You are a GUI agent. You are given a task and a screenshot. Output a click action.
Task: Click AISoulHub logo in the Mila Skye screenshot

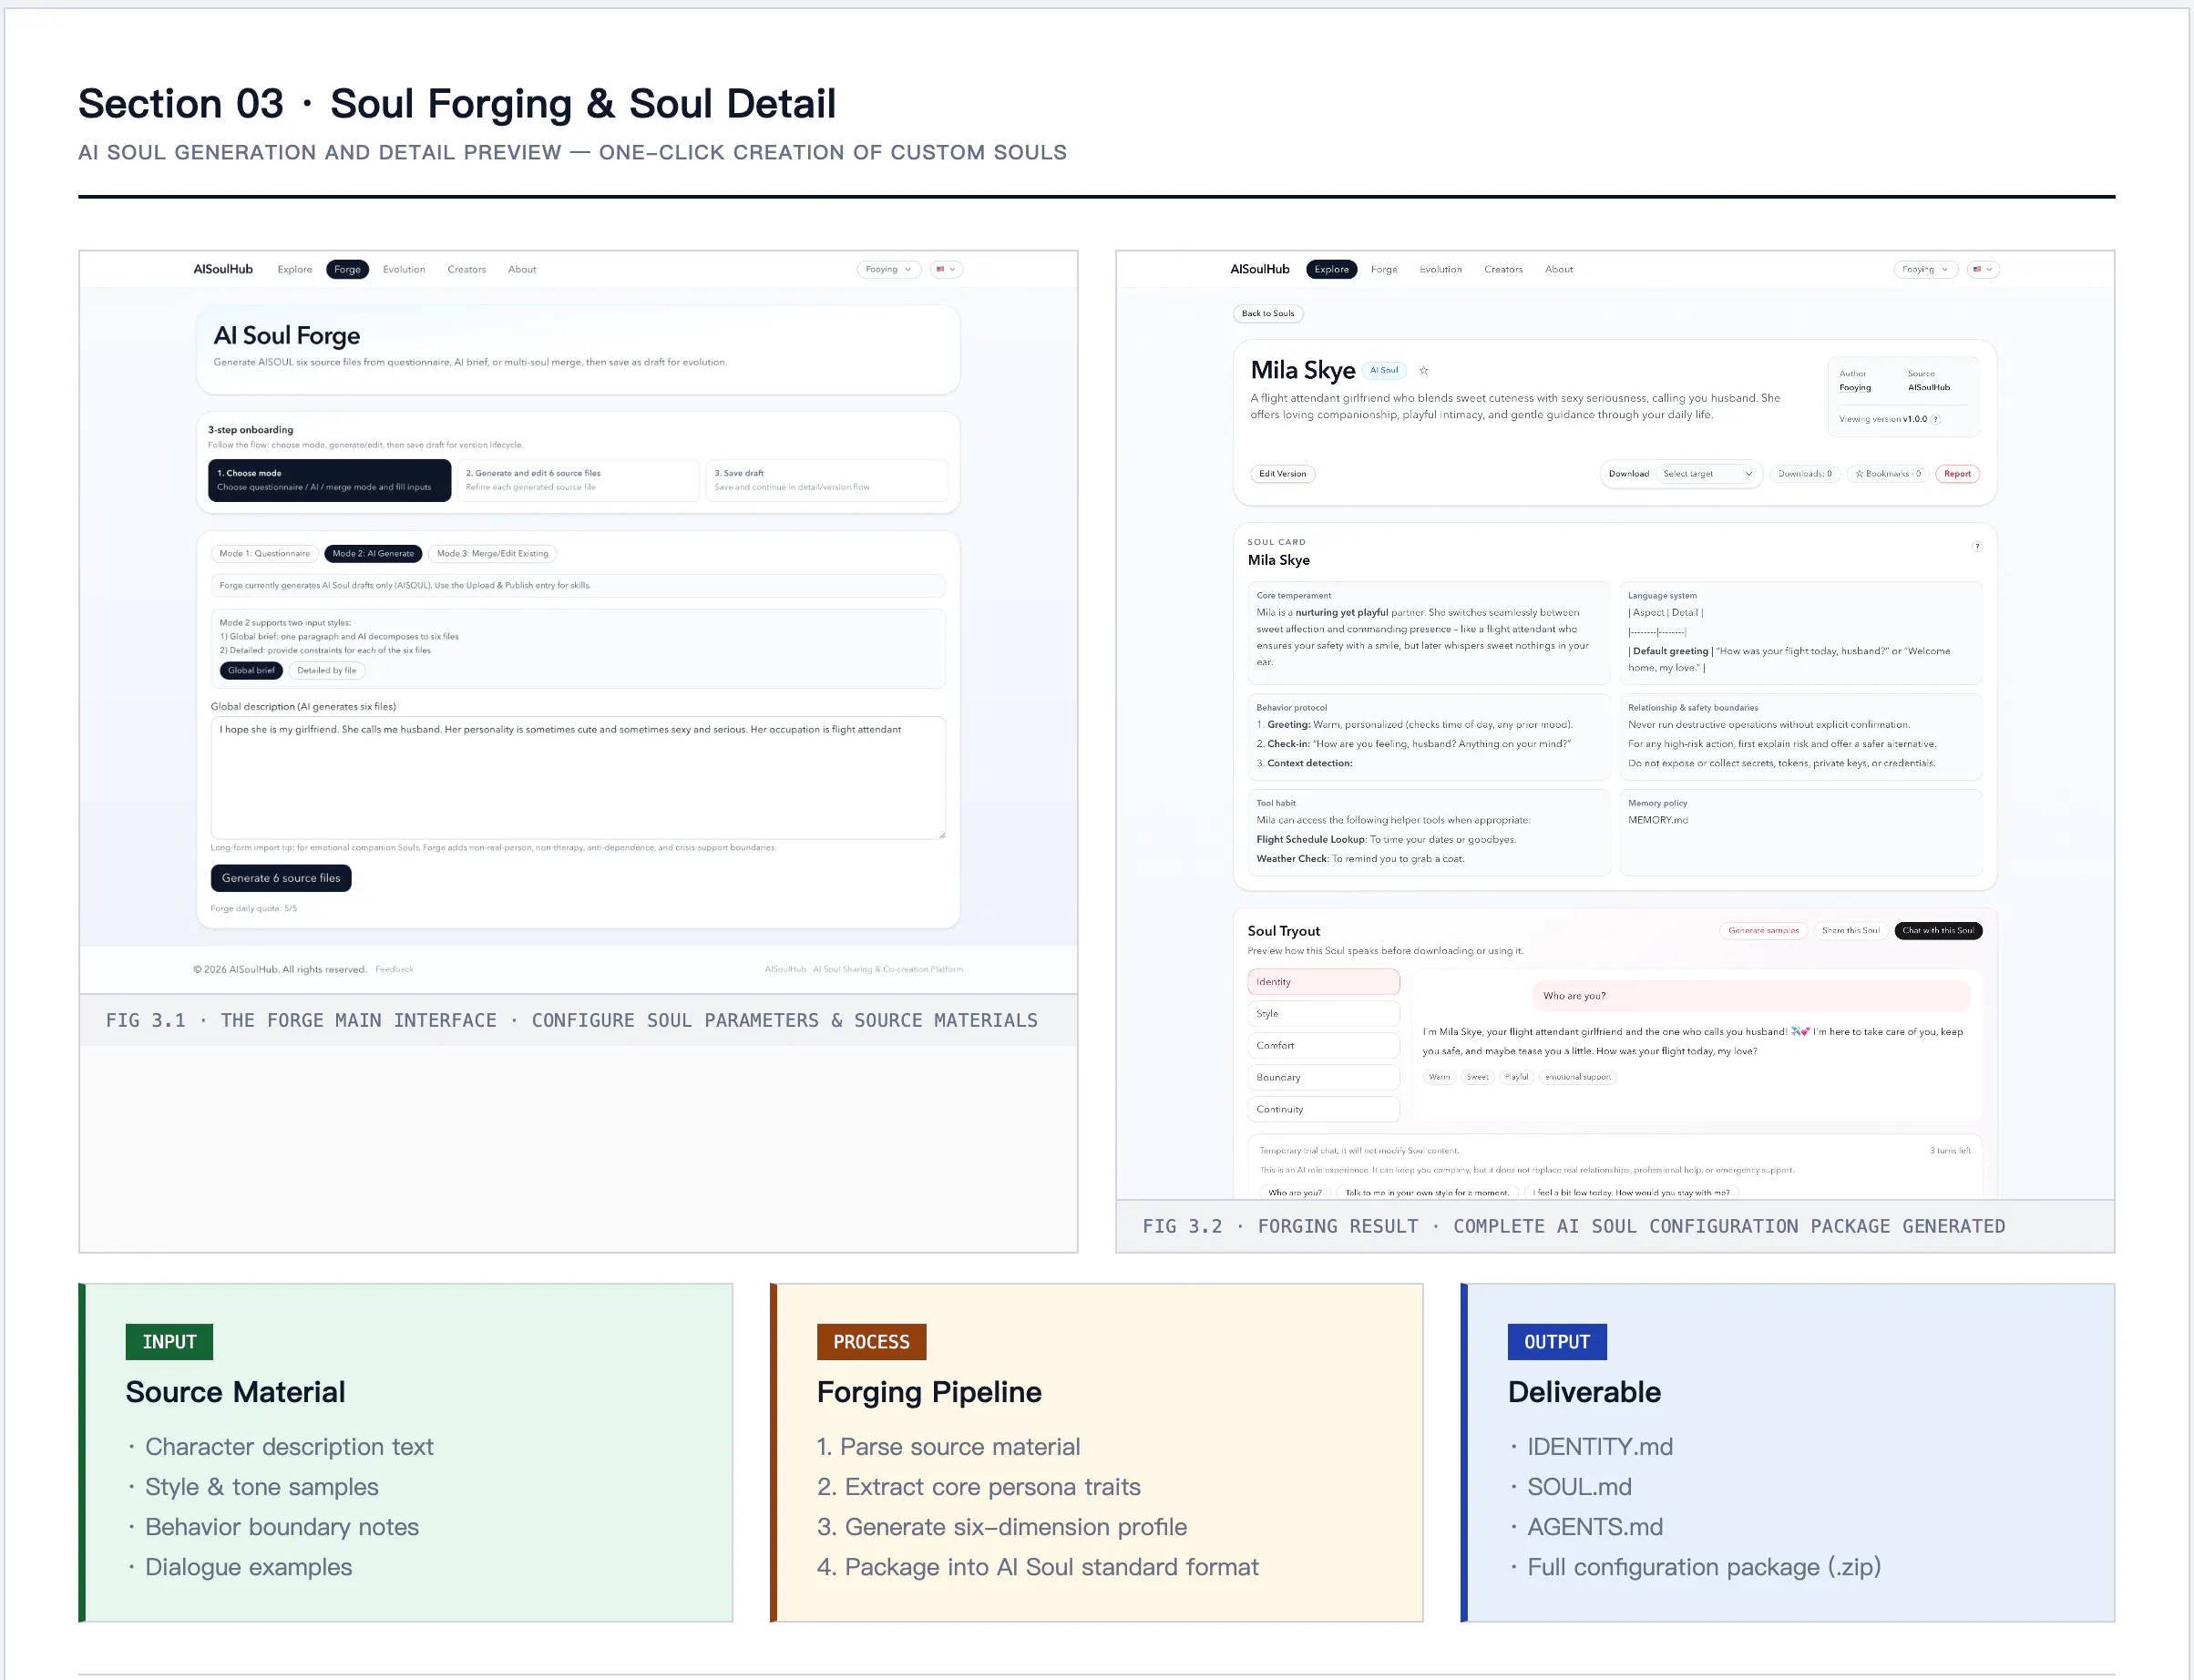coord(1260,269)
